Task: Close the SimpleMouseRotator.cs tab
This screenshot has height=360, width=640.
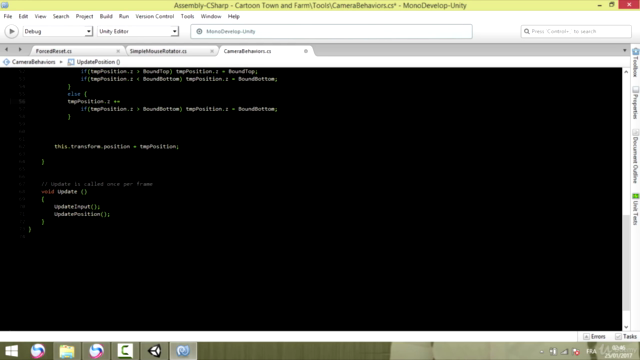Action: point(212,51)
